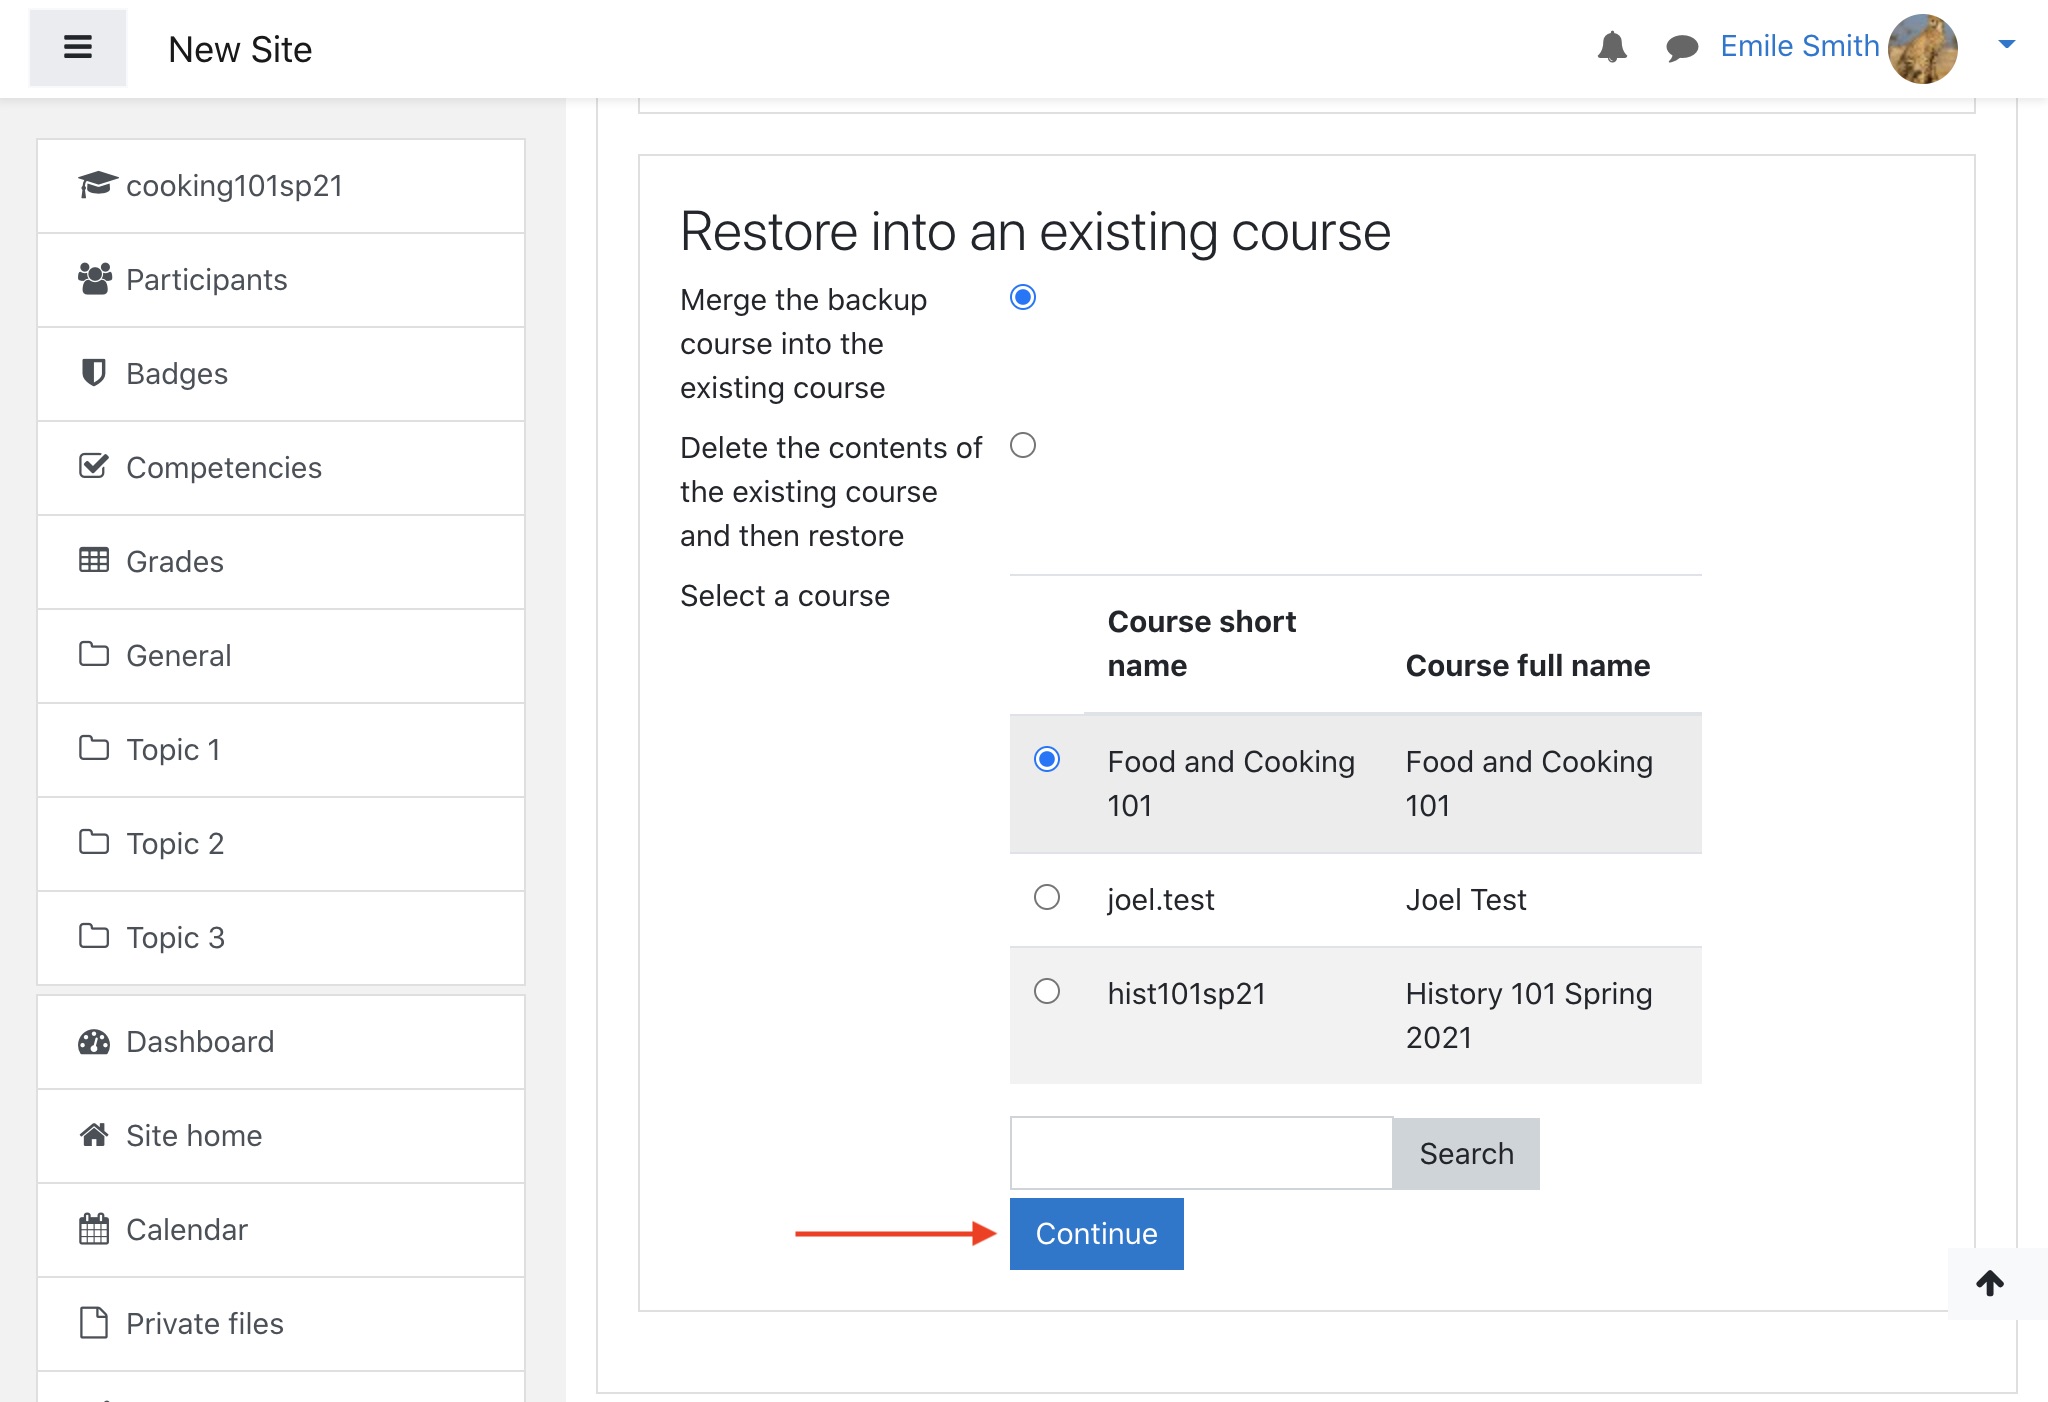Image resolution: width=2048 pixels, height=1402 pixels.
Task: Go to Topic 2 section
Action: pos(174,844)
